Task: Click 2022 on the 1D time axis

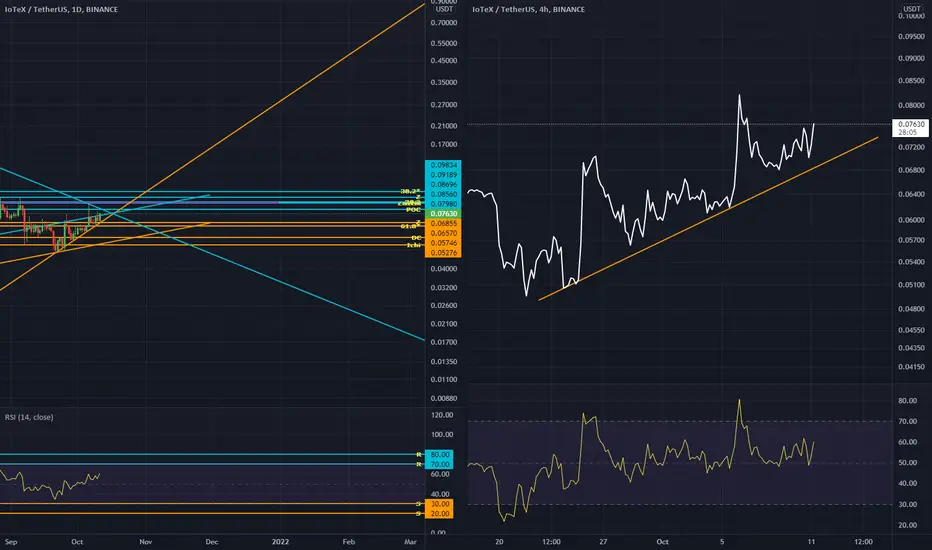Action: click(x=280, y=542)
